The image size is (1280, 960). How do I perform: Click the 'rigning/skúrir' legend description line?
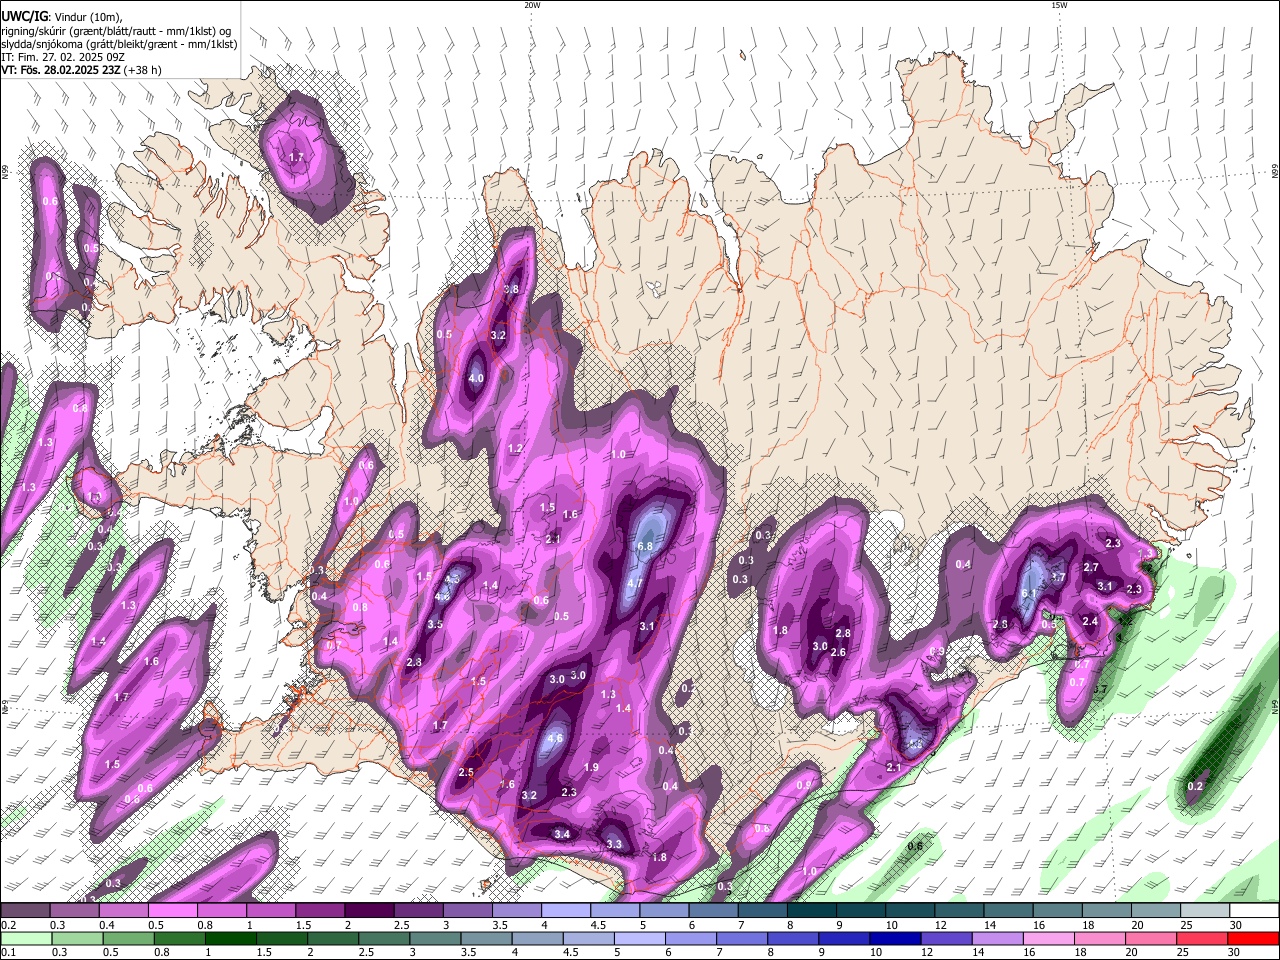tap(117, 31)
